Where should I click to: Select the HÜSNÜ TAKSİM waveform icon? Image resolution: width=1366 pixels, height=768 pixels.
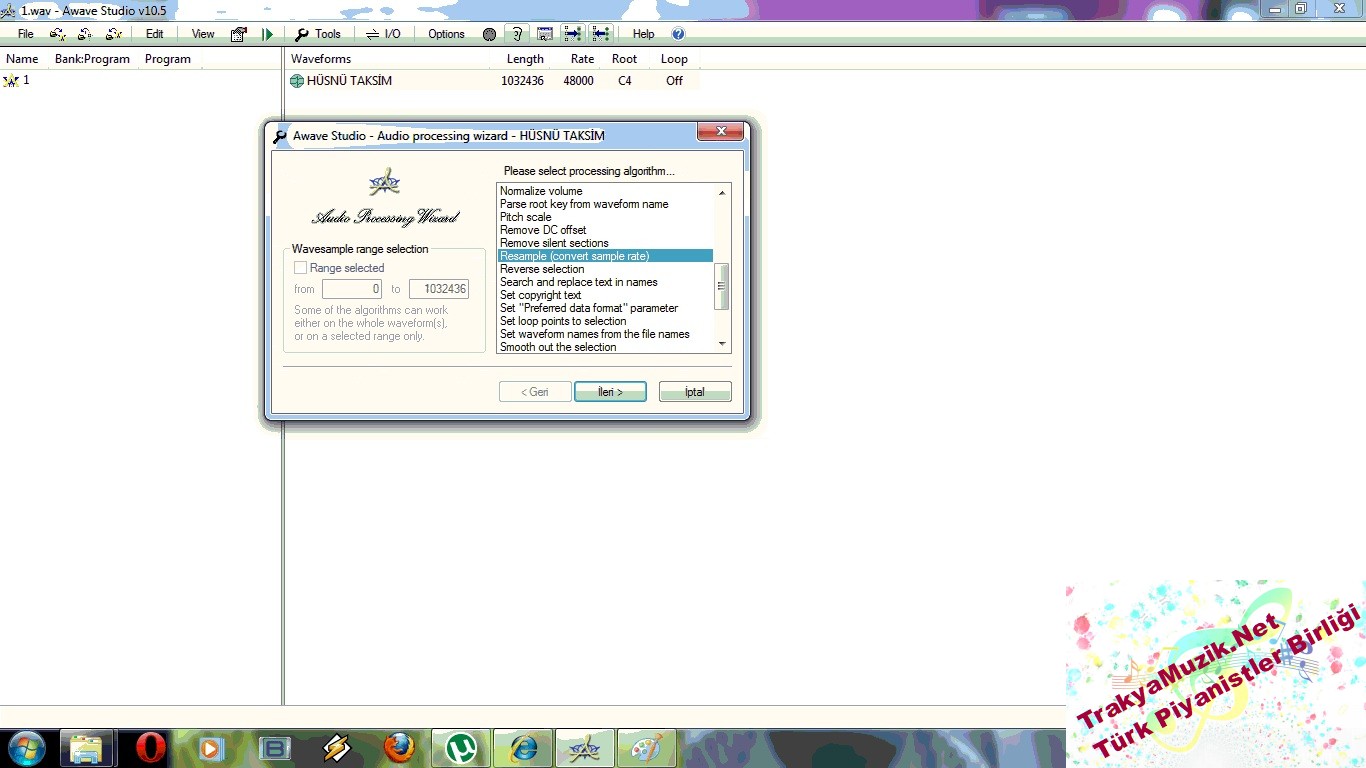(297, 81)
